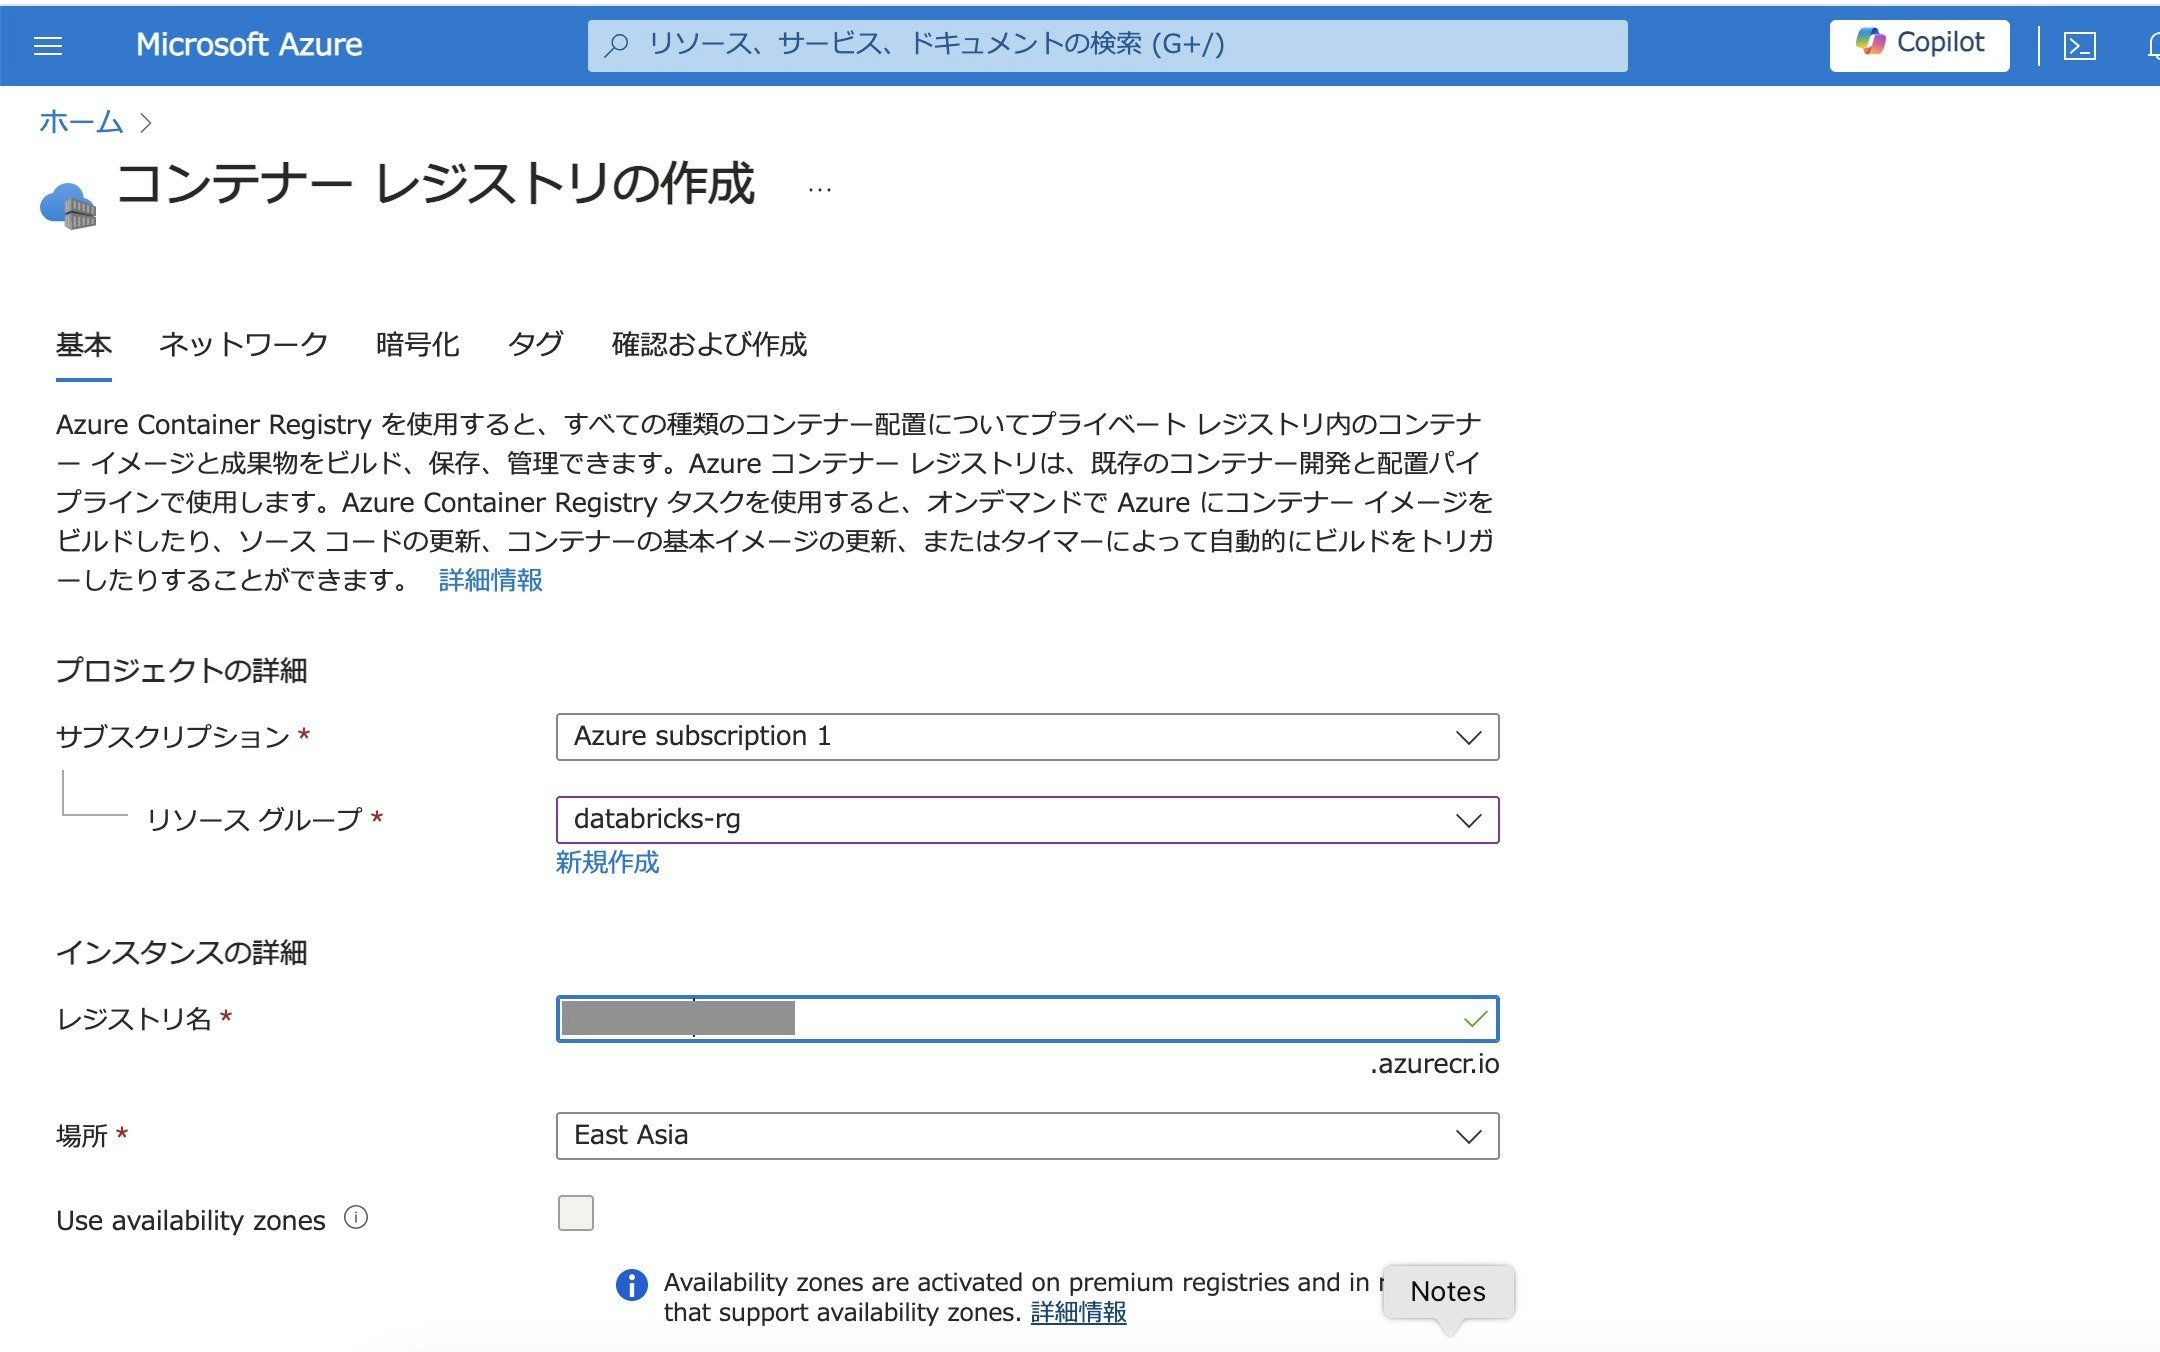Enable the Use availability zones checkbox
Image resolution: width=2160 pixels, height=1352 pixels.
pyautogui.click(x=575, y=1213)
